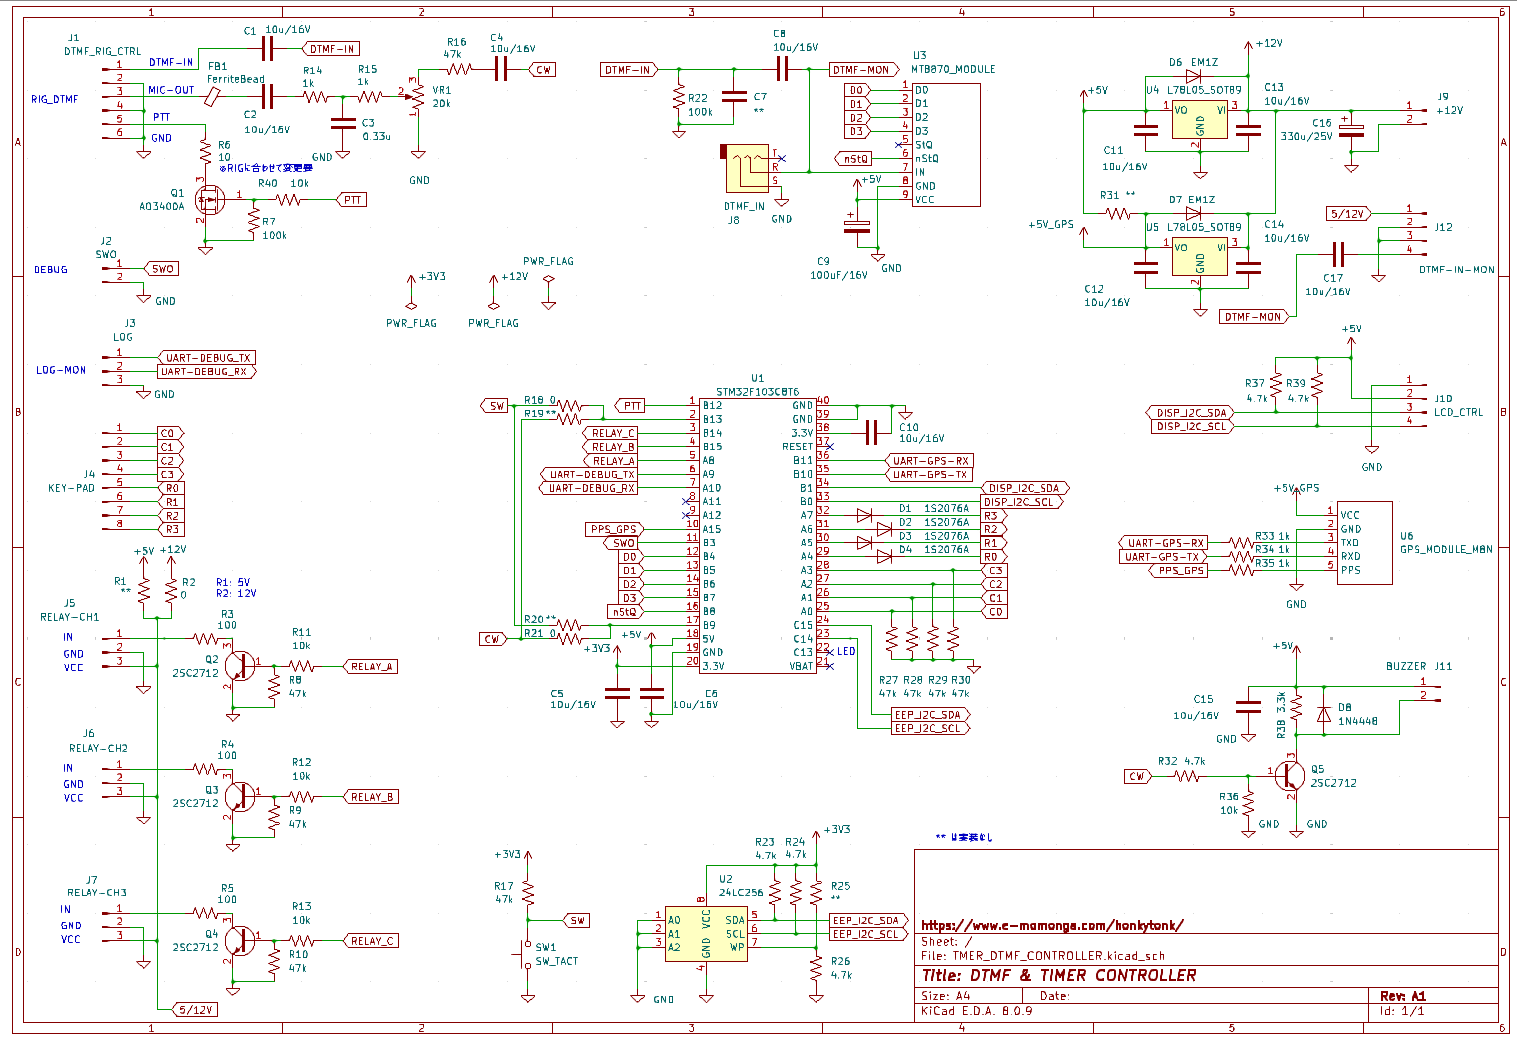Select the 24LC256 EEPROM chip U2

706,933
